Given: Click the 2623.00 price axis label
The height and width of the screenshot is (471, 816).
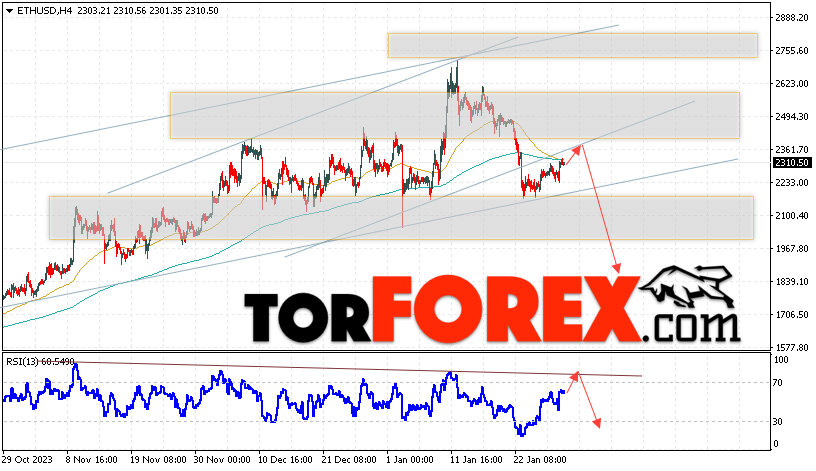Looking at the screenshot, I should [x=792, y=83].
